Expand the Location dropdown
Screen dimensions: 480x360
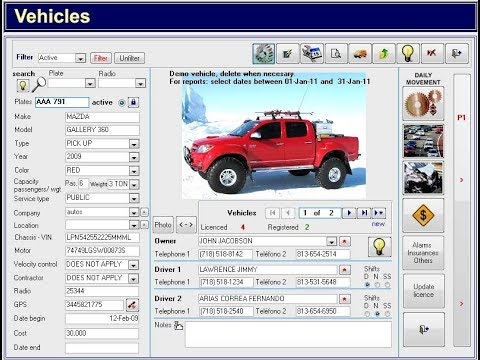[134, 225]
